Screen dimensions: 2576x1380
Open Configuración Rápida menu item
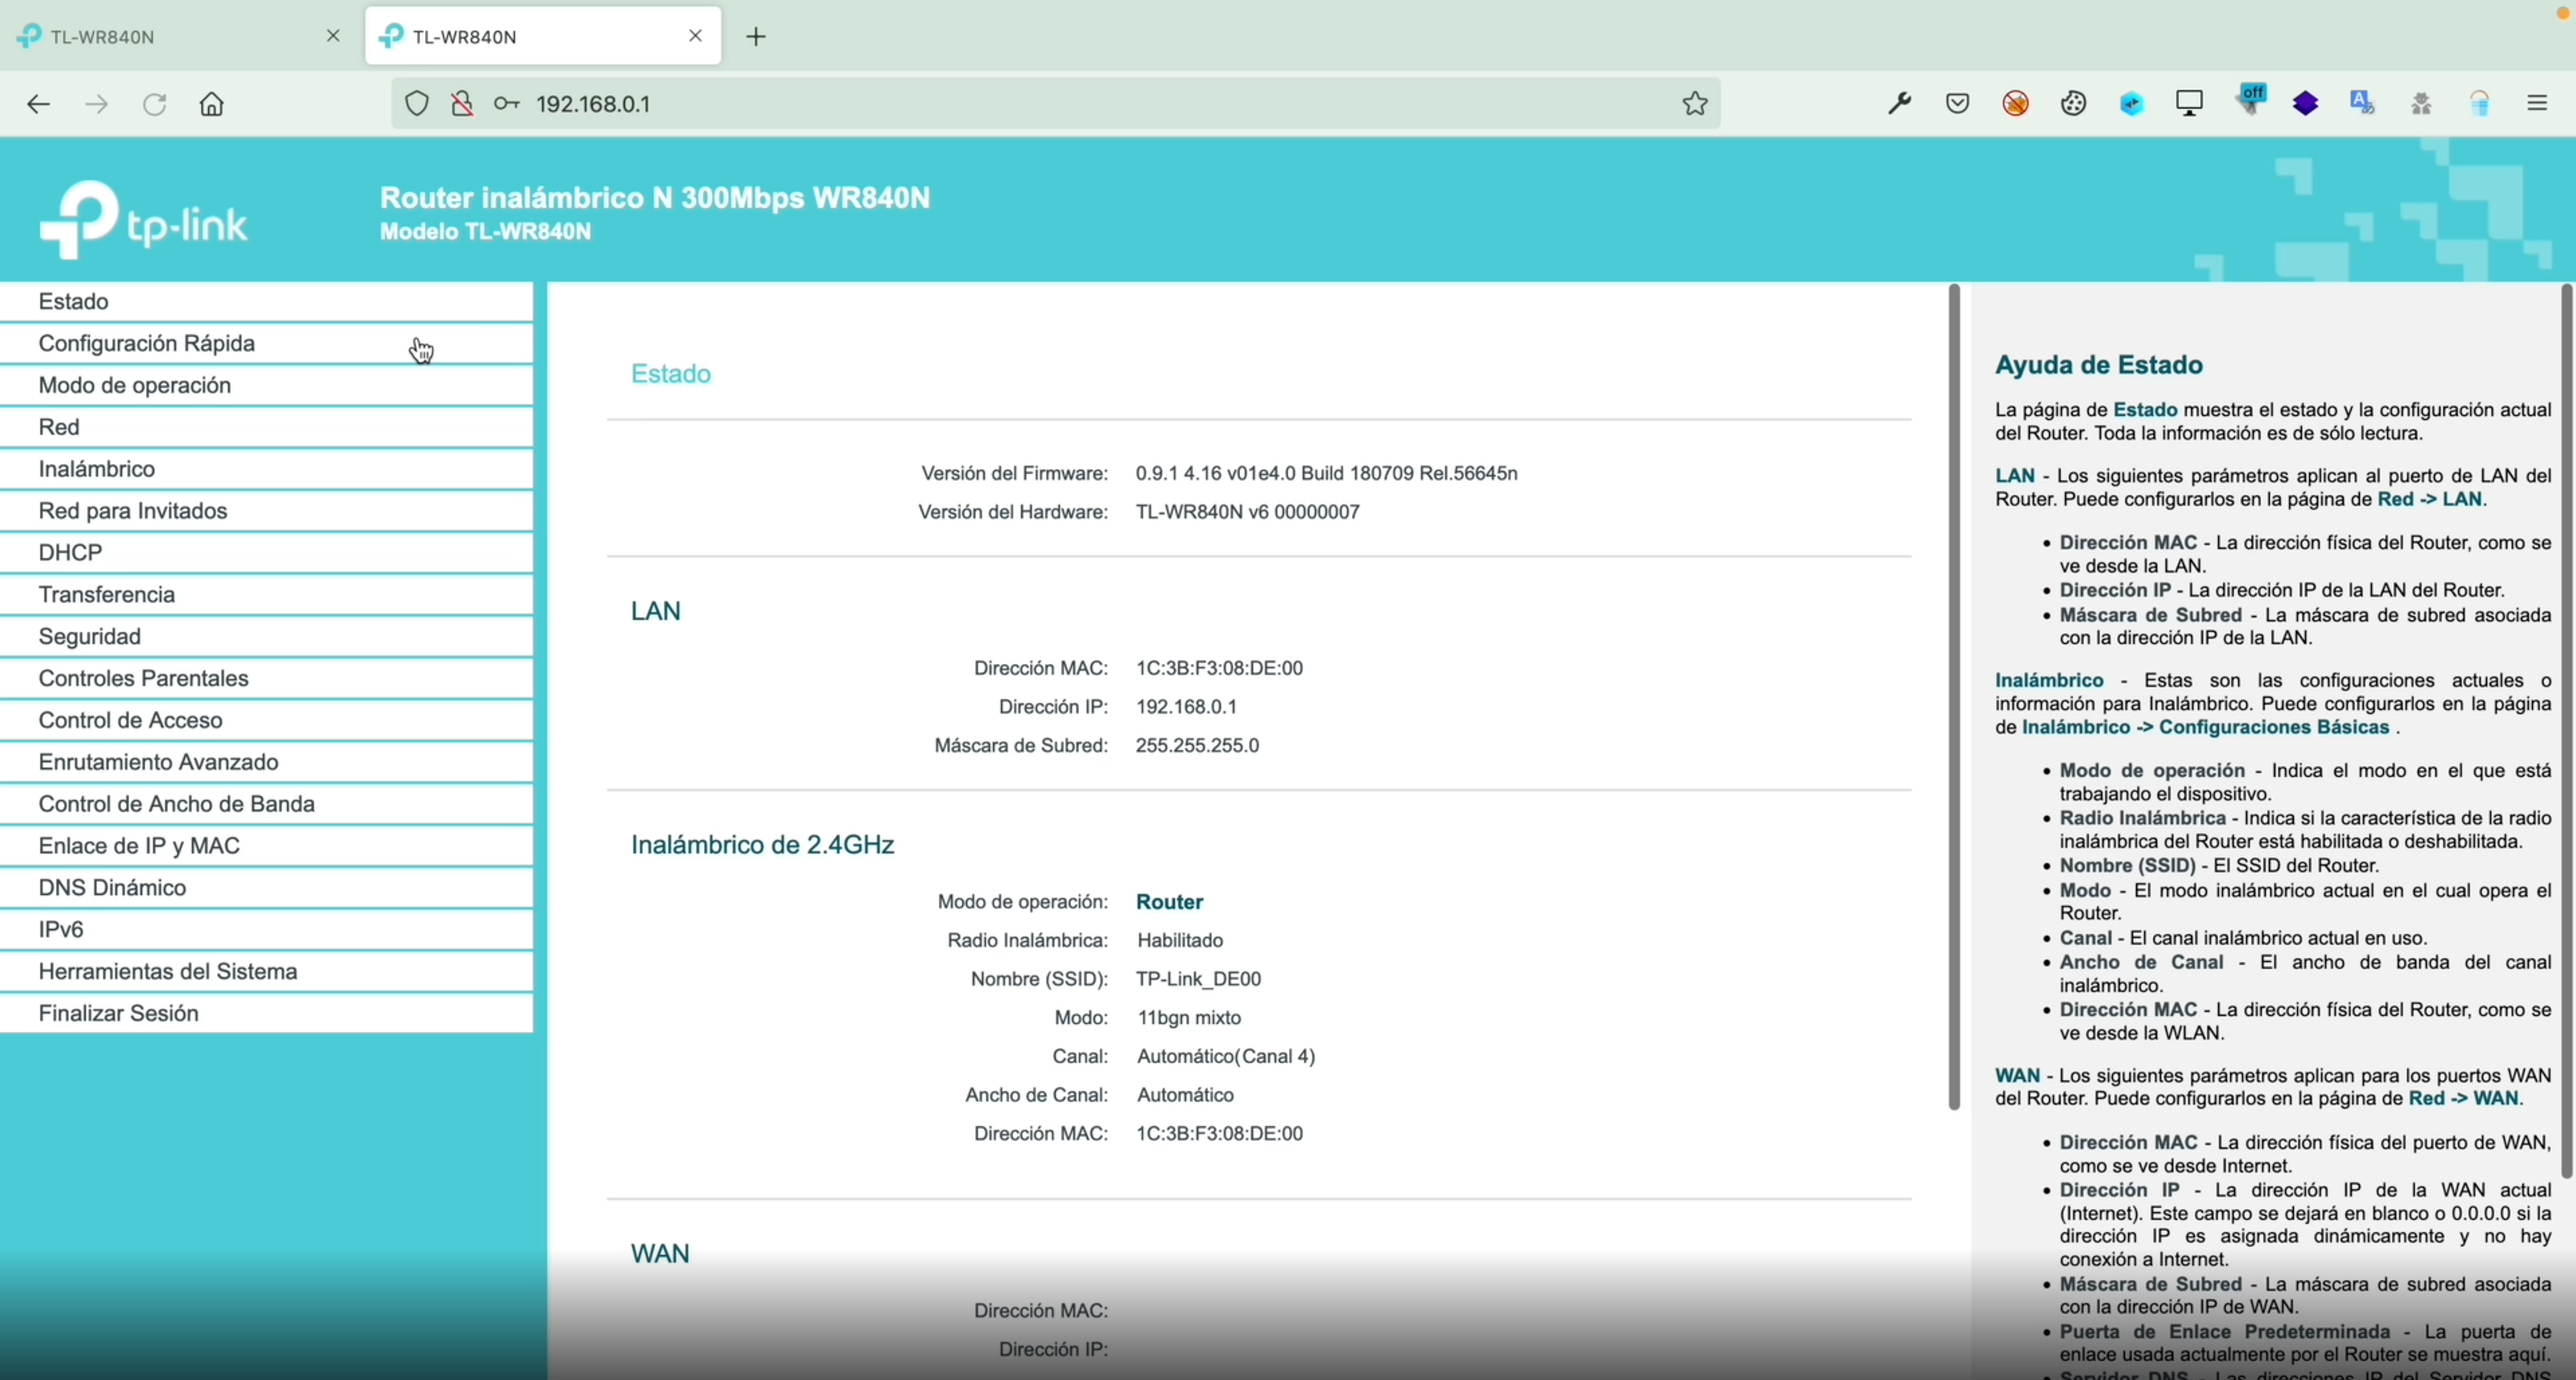click(266, 344)
